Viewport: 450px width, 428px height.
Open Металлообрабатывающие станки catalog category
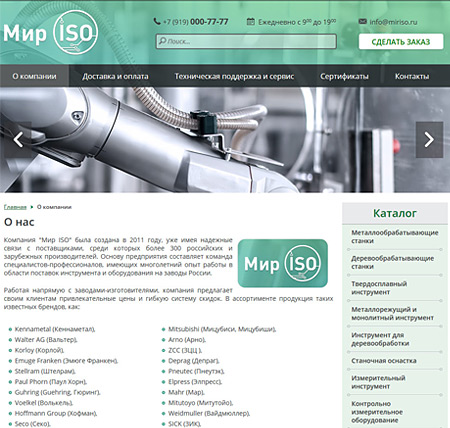point(395,236)
